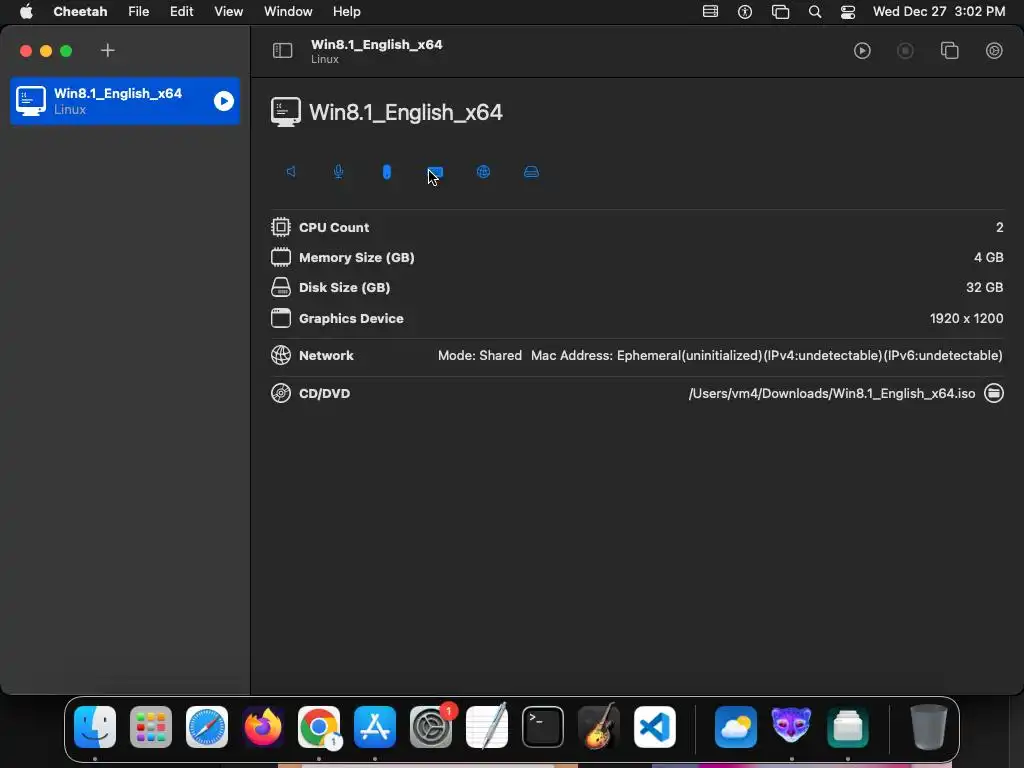Open Firefox from the Dock
The width and height of the screenshot is (1024, 768).
263,727
